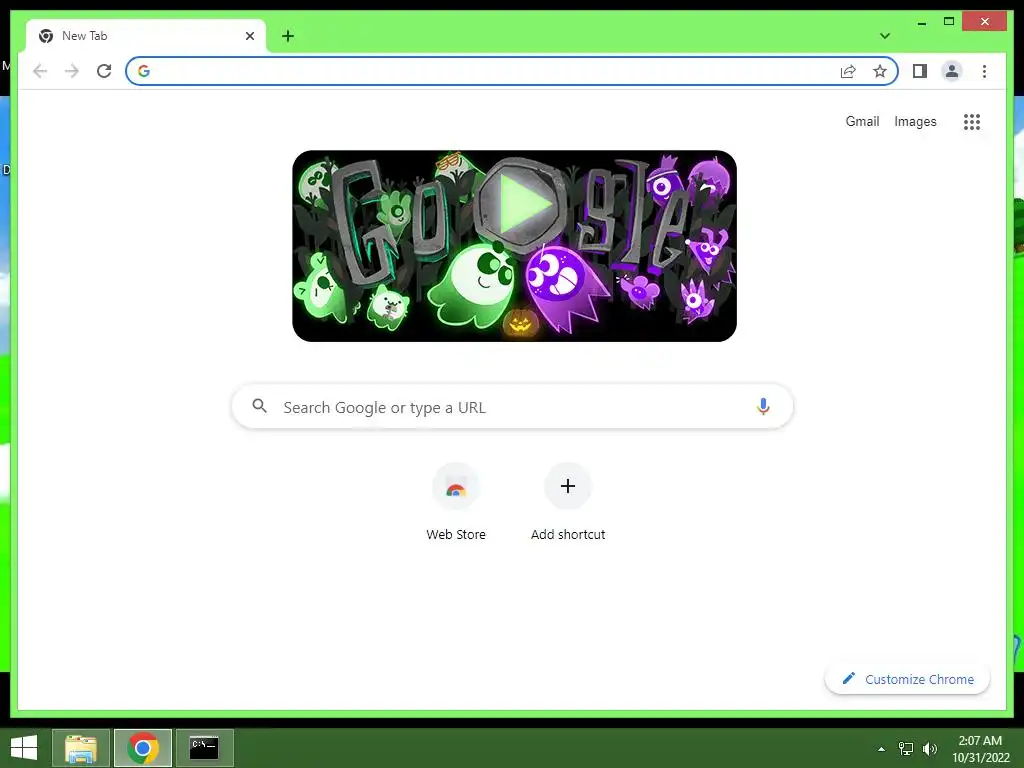Go forward using the Forward arrow
The width and height of the screenshot is (1024, 768).
tap(72, 71)
